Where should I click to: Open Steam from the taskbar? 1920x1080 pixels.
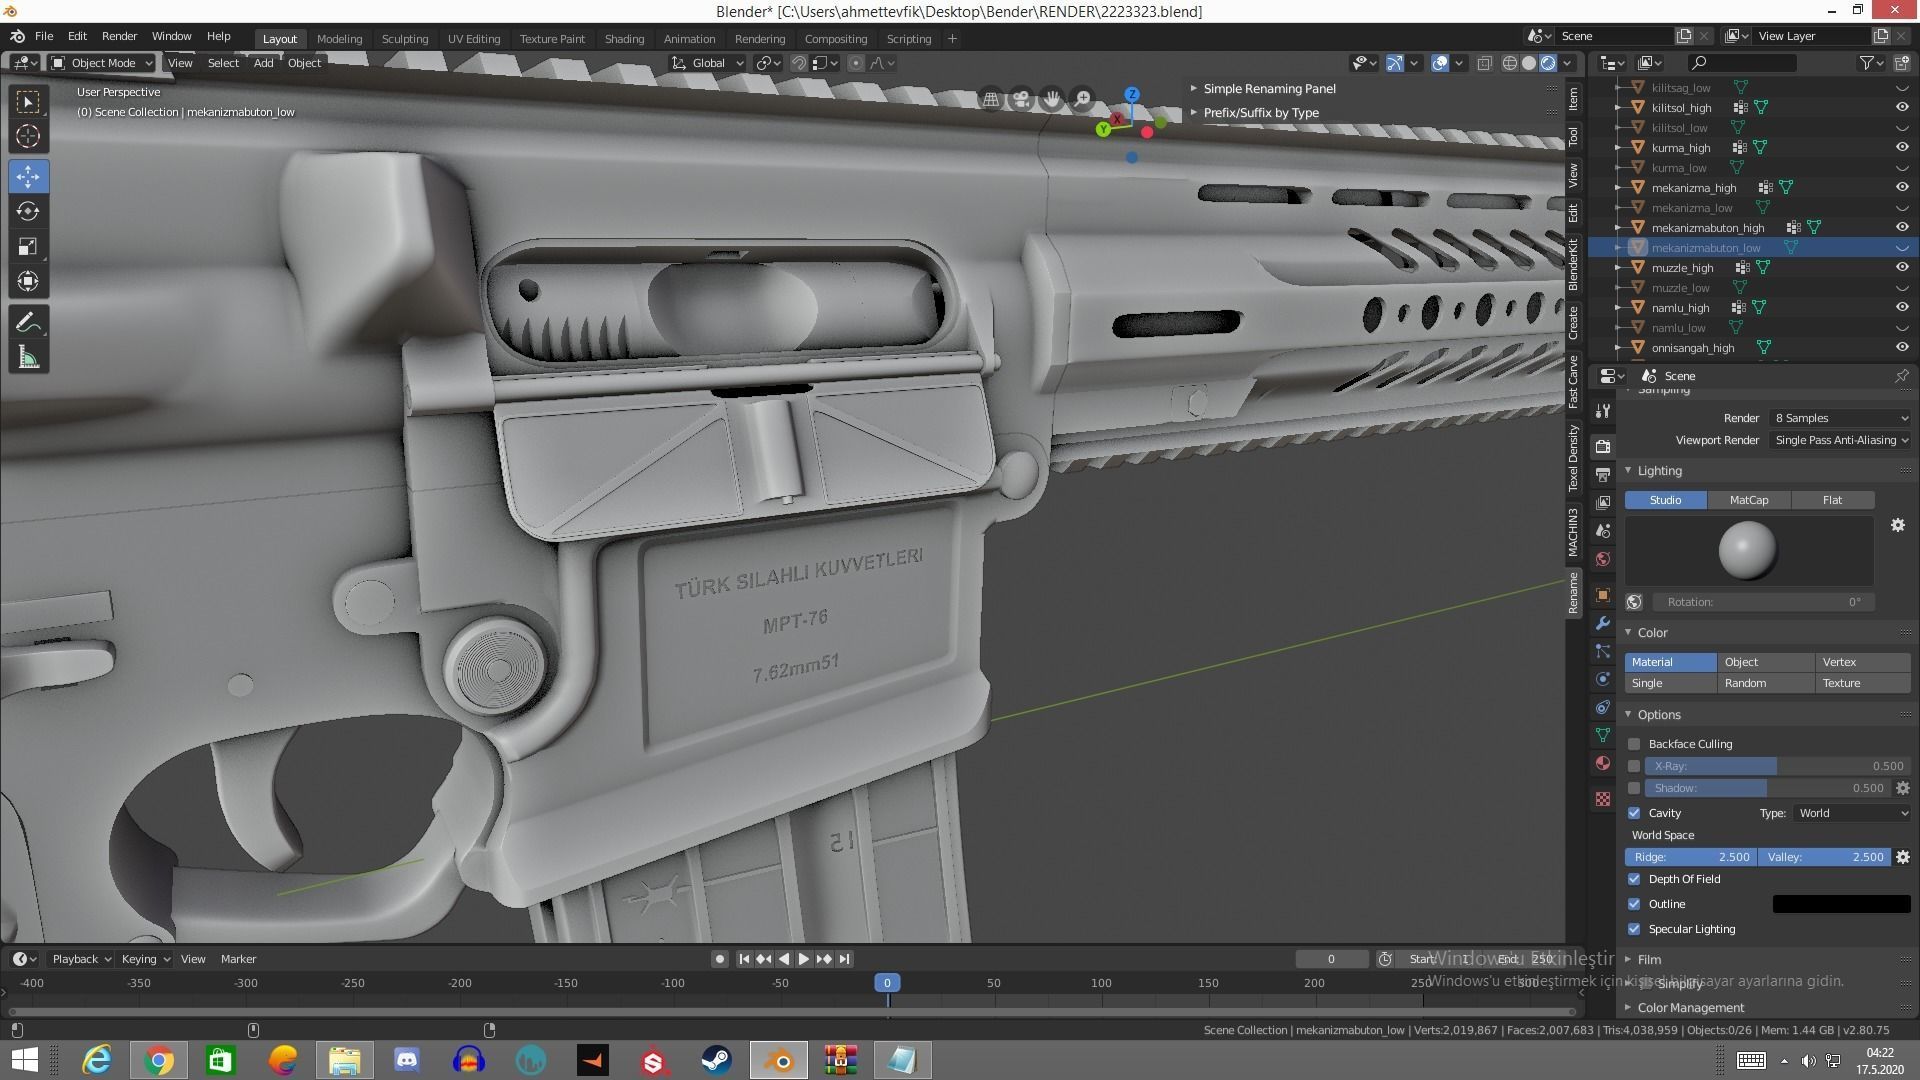point(716,1060)
